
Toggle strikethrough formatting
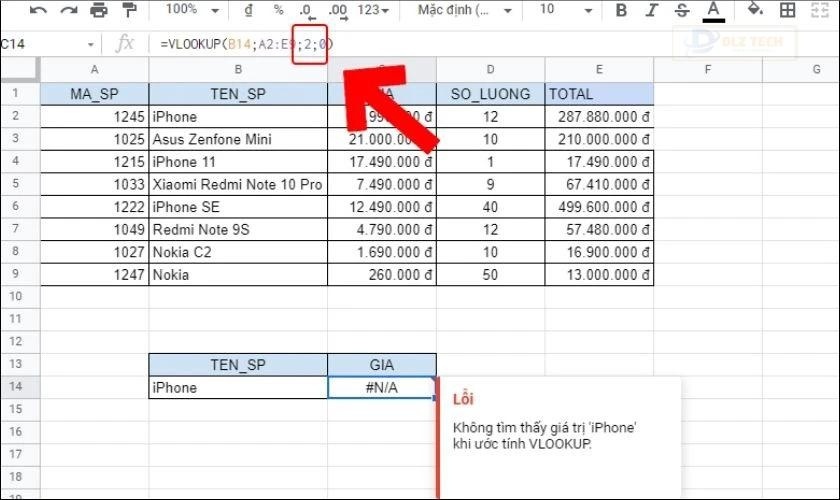click(681, 10)
